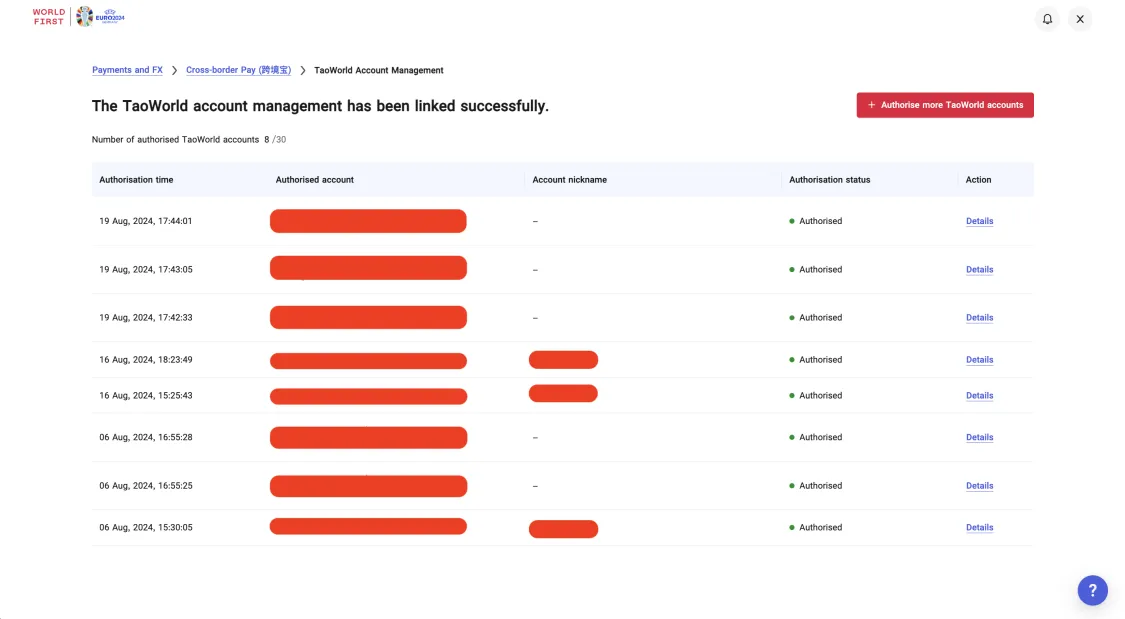Screen dimensions: 1125x619
Task: Open the notifications bell icon
Action: [1047, 19]
